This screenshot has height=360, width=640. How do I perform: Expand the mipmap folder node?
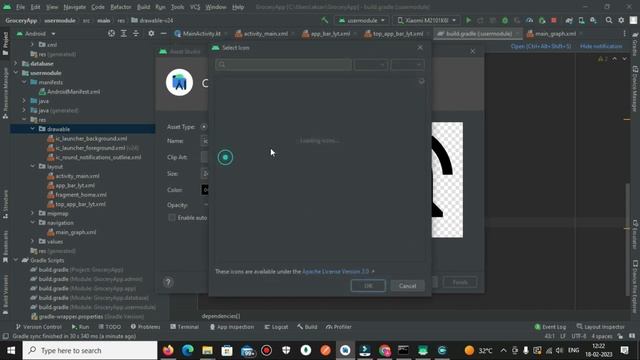33,213
